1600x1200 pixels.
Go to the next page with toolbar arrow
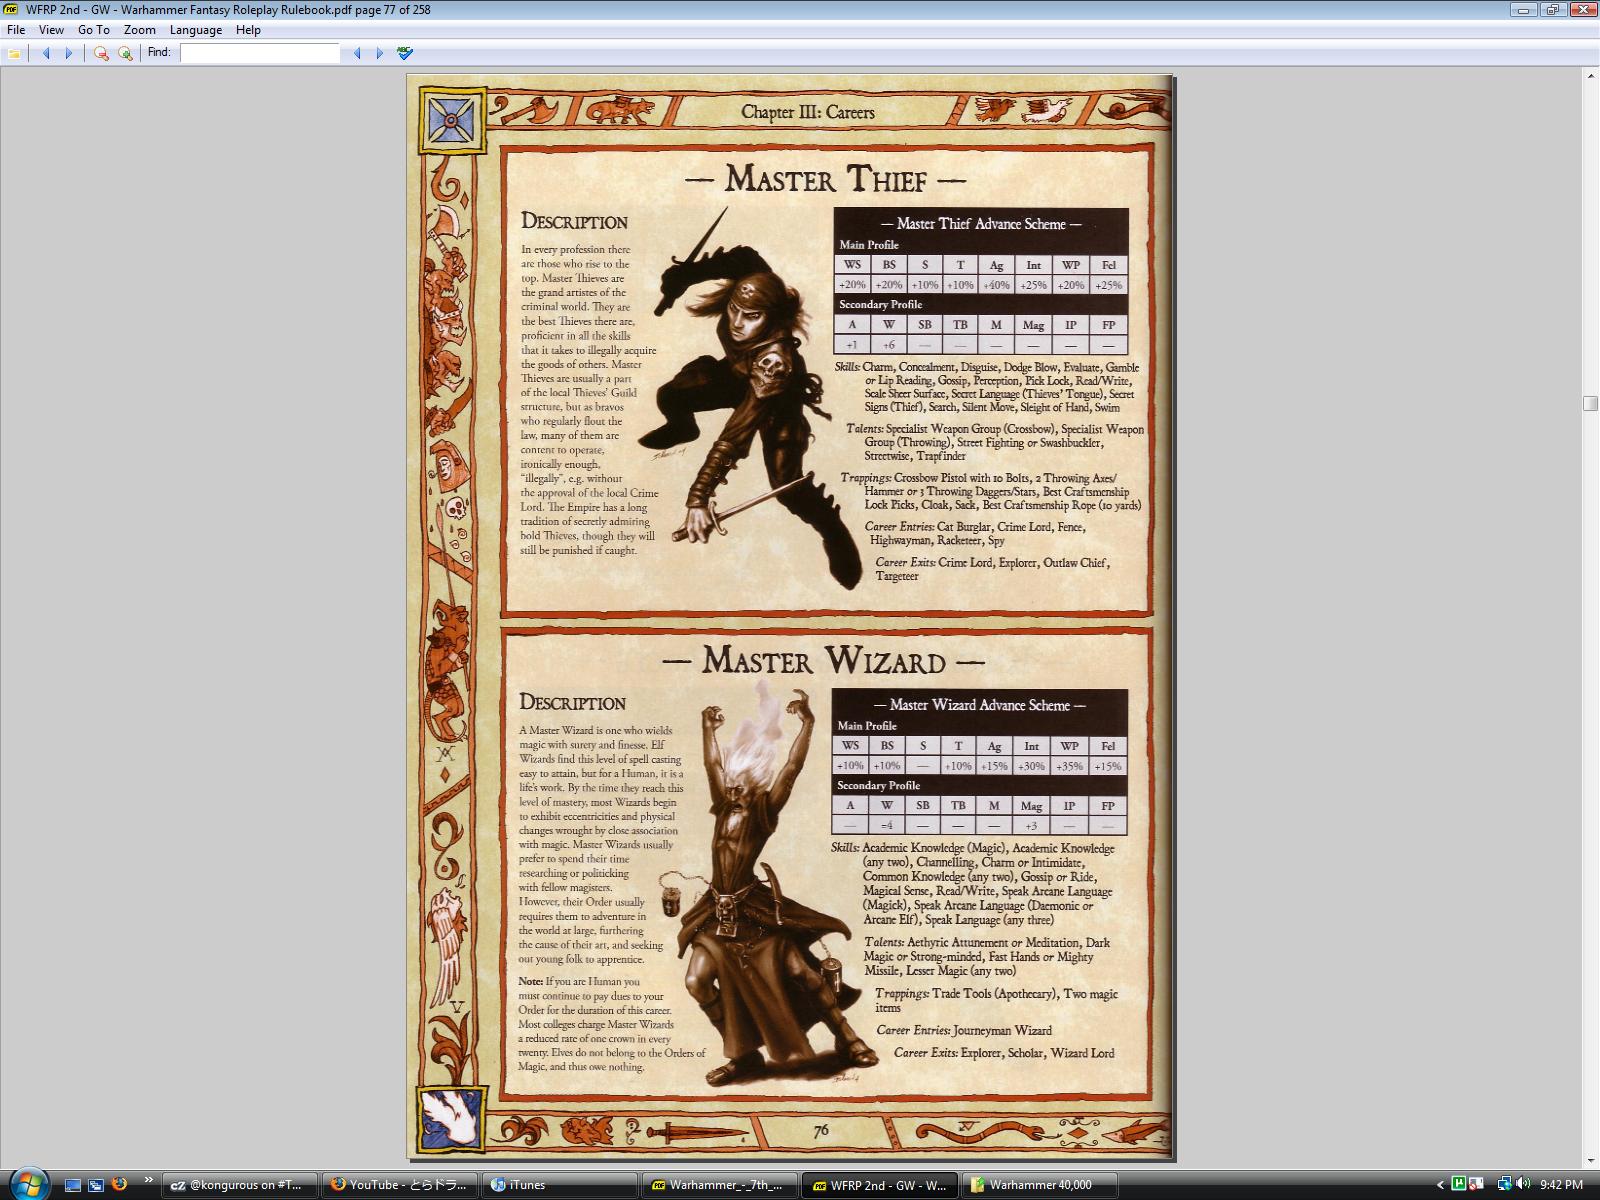click(x=69, y=53)
